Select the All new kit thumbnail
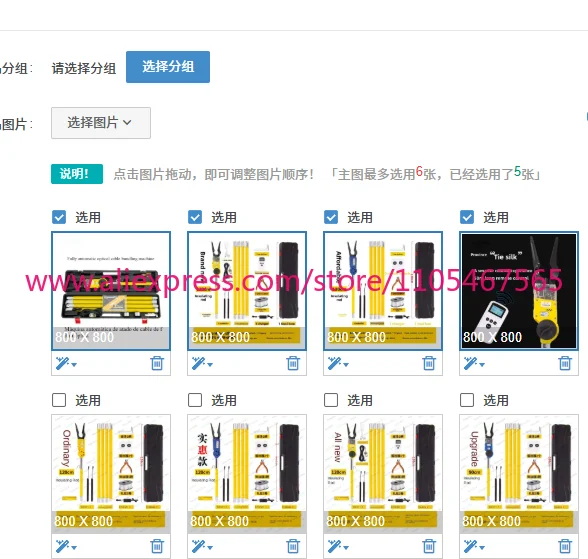Image resolution: width=588 pixels, height=559 pixels. pos(383,474)
